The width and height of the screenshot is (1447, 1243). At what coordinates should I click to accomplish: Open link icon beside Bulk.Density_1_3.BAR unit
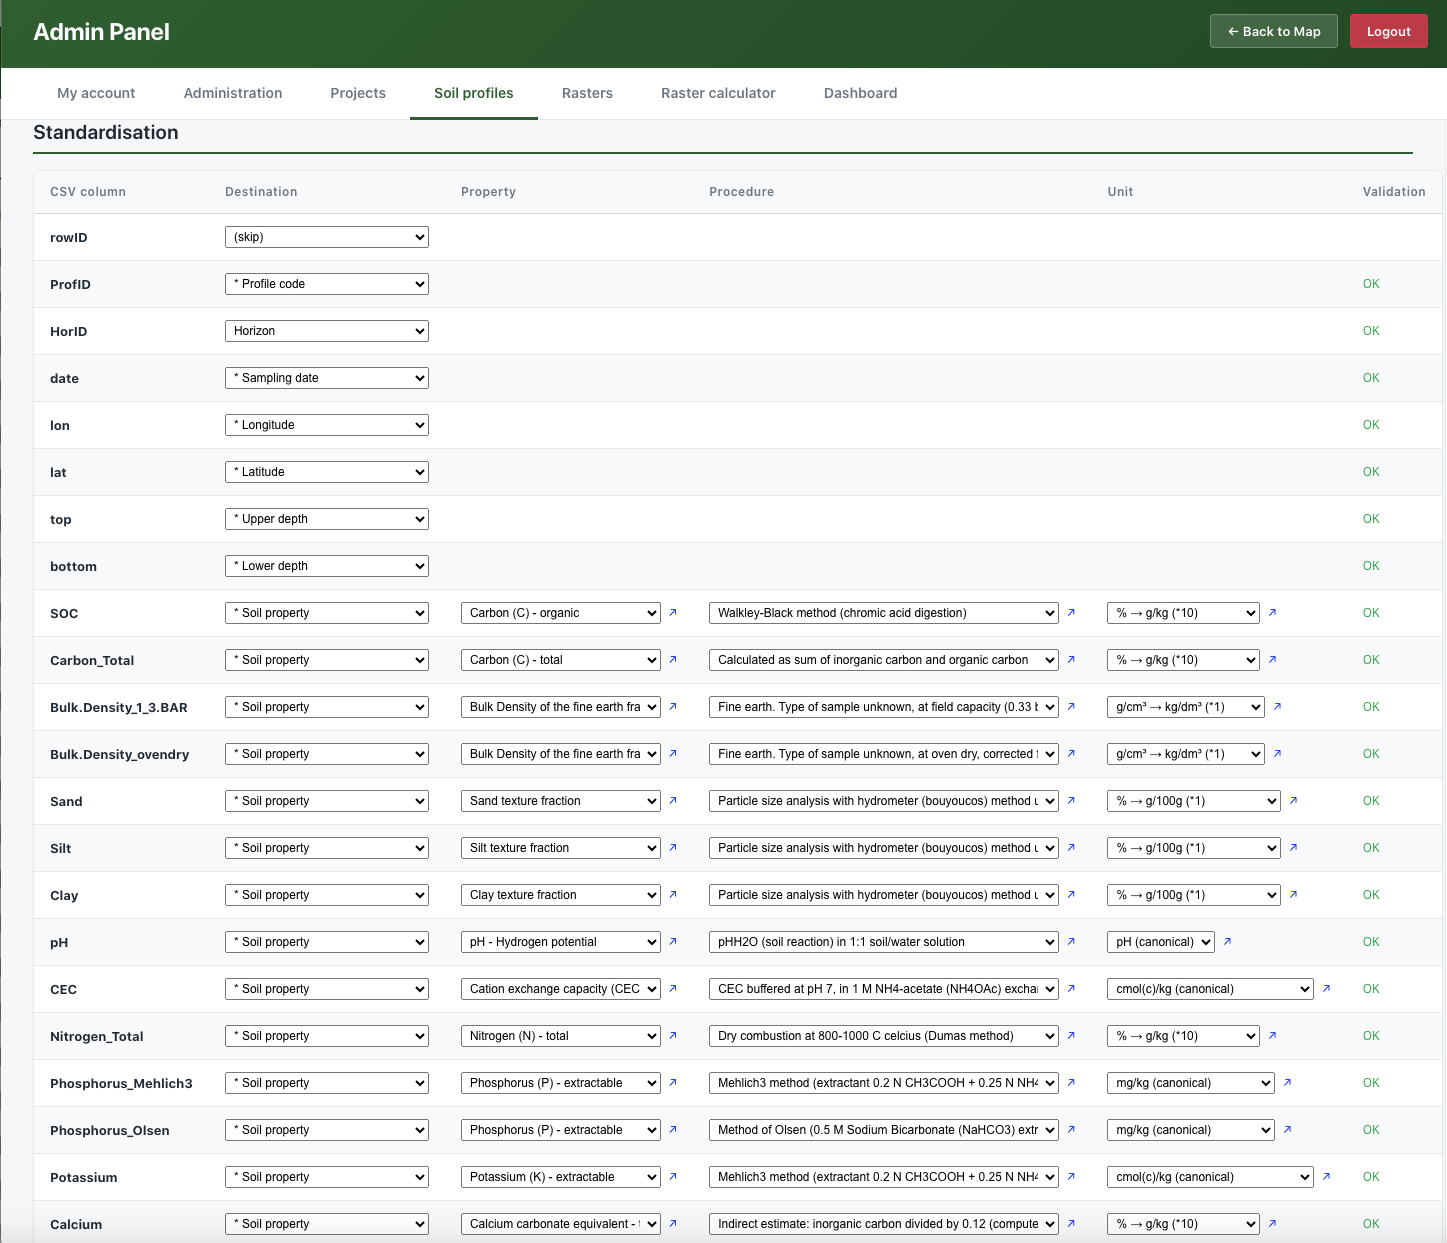[1277, 707]
